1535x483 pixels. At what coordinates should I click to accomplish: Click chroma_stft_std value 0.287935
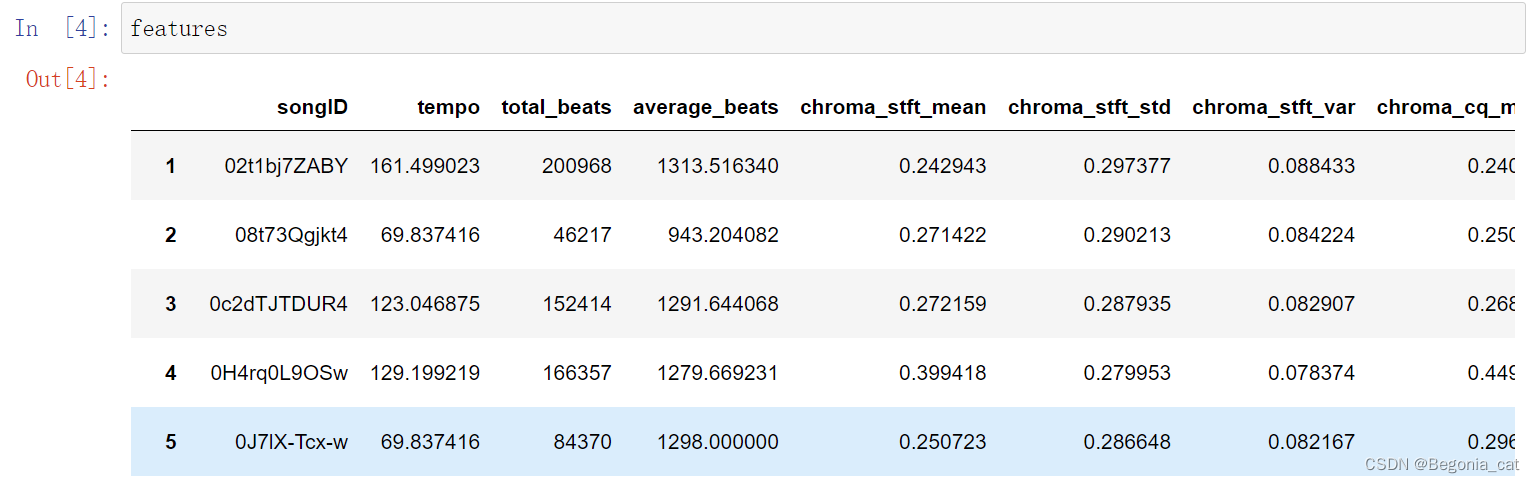[1127, 304]
